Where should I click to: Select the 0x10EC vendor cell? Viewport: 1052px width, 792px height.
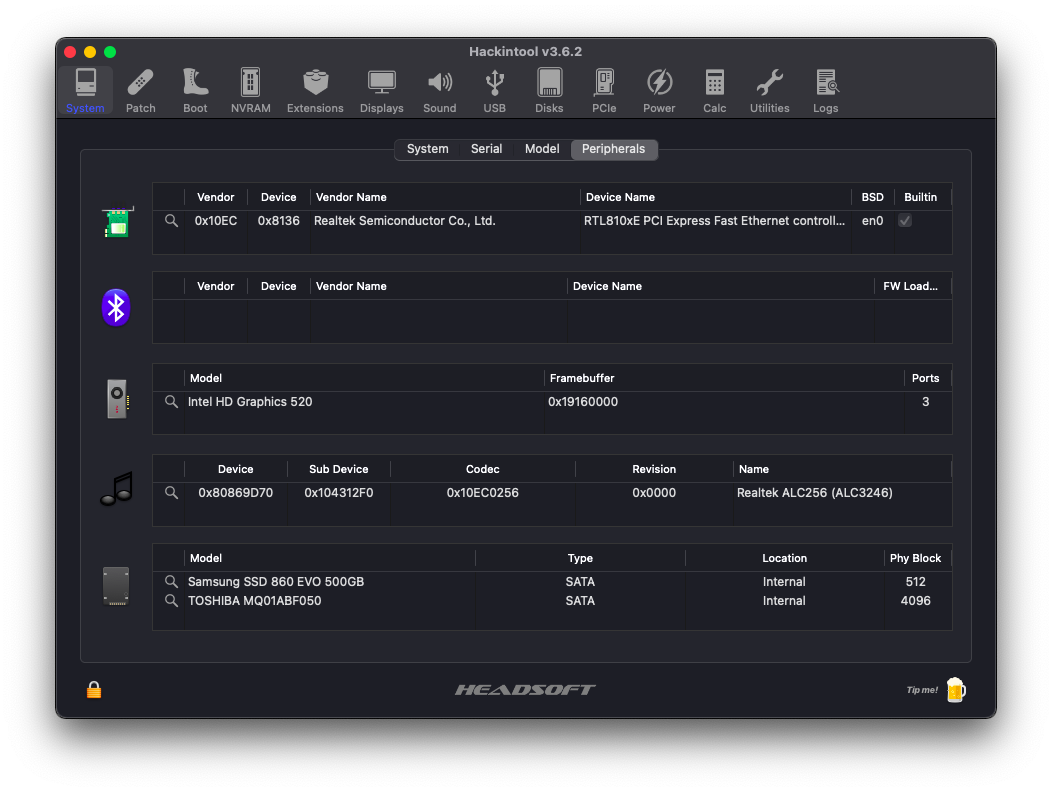[x=215, y=221]
